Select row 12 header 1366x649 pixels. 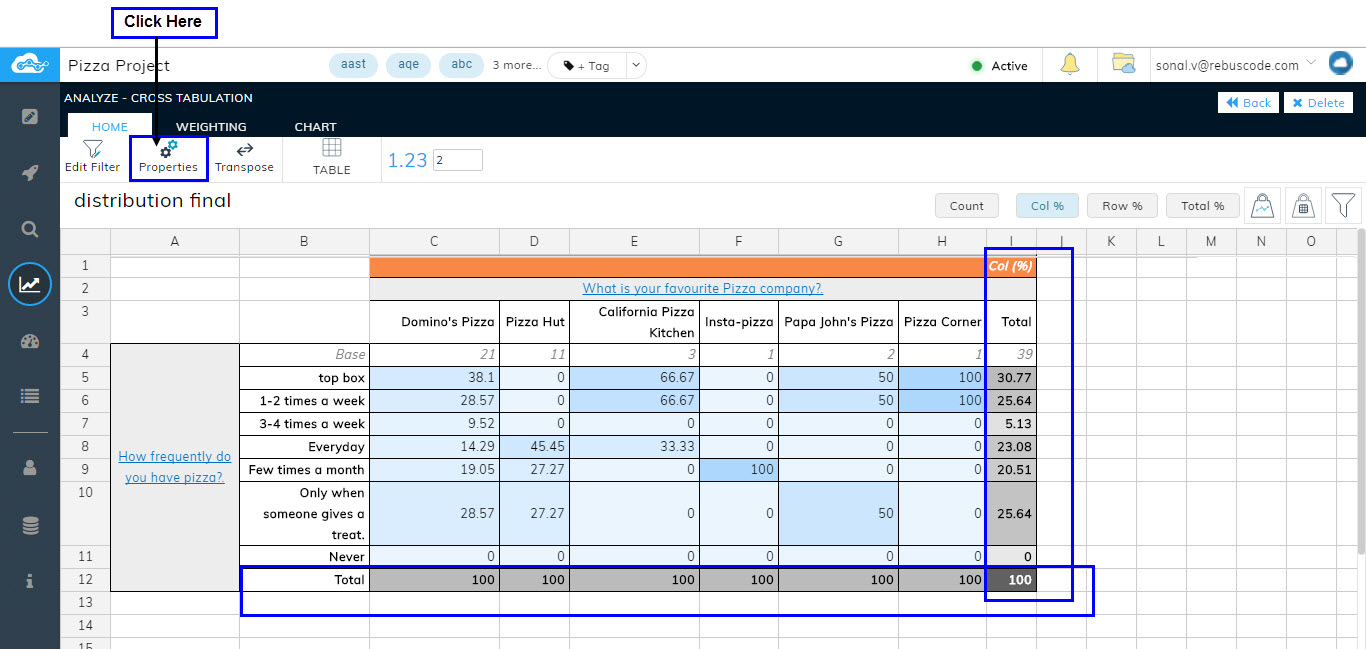pyautogui.click(x=85, y=579)
